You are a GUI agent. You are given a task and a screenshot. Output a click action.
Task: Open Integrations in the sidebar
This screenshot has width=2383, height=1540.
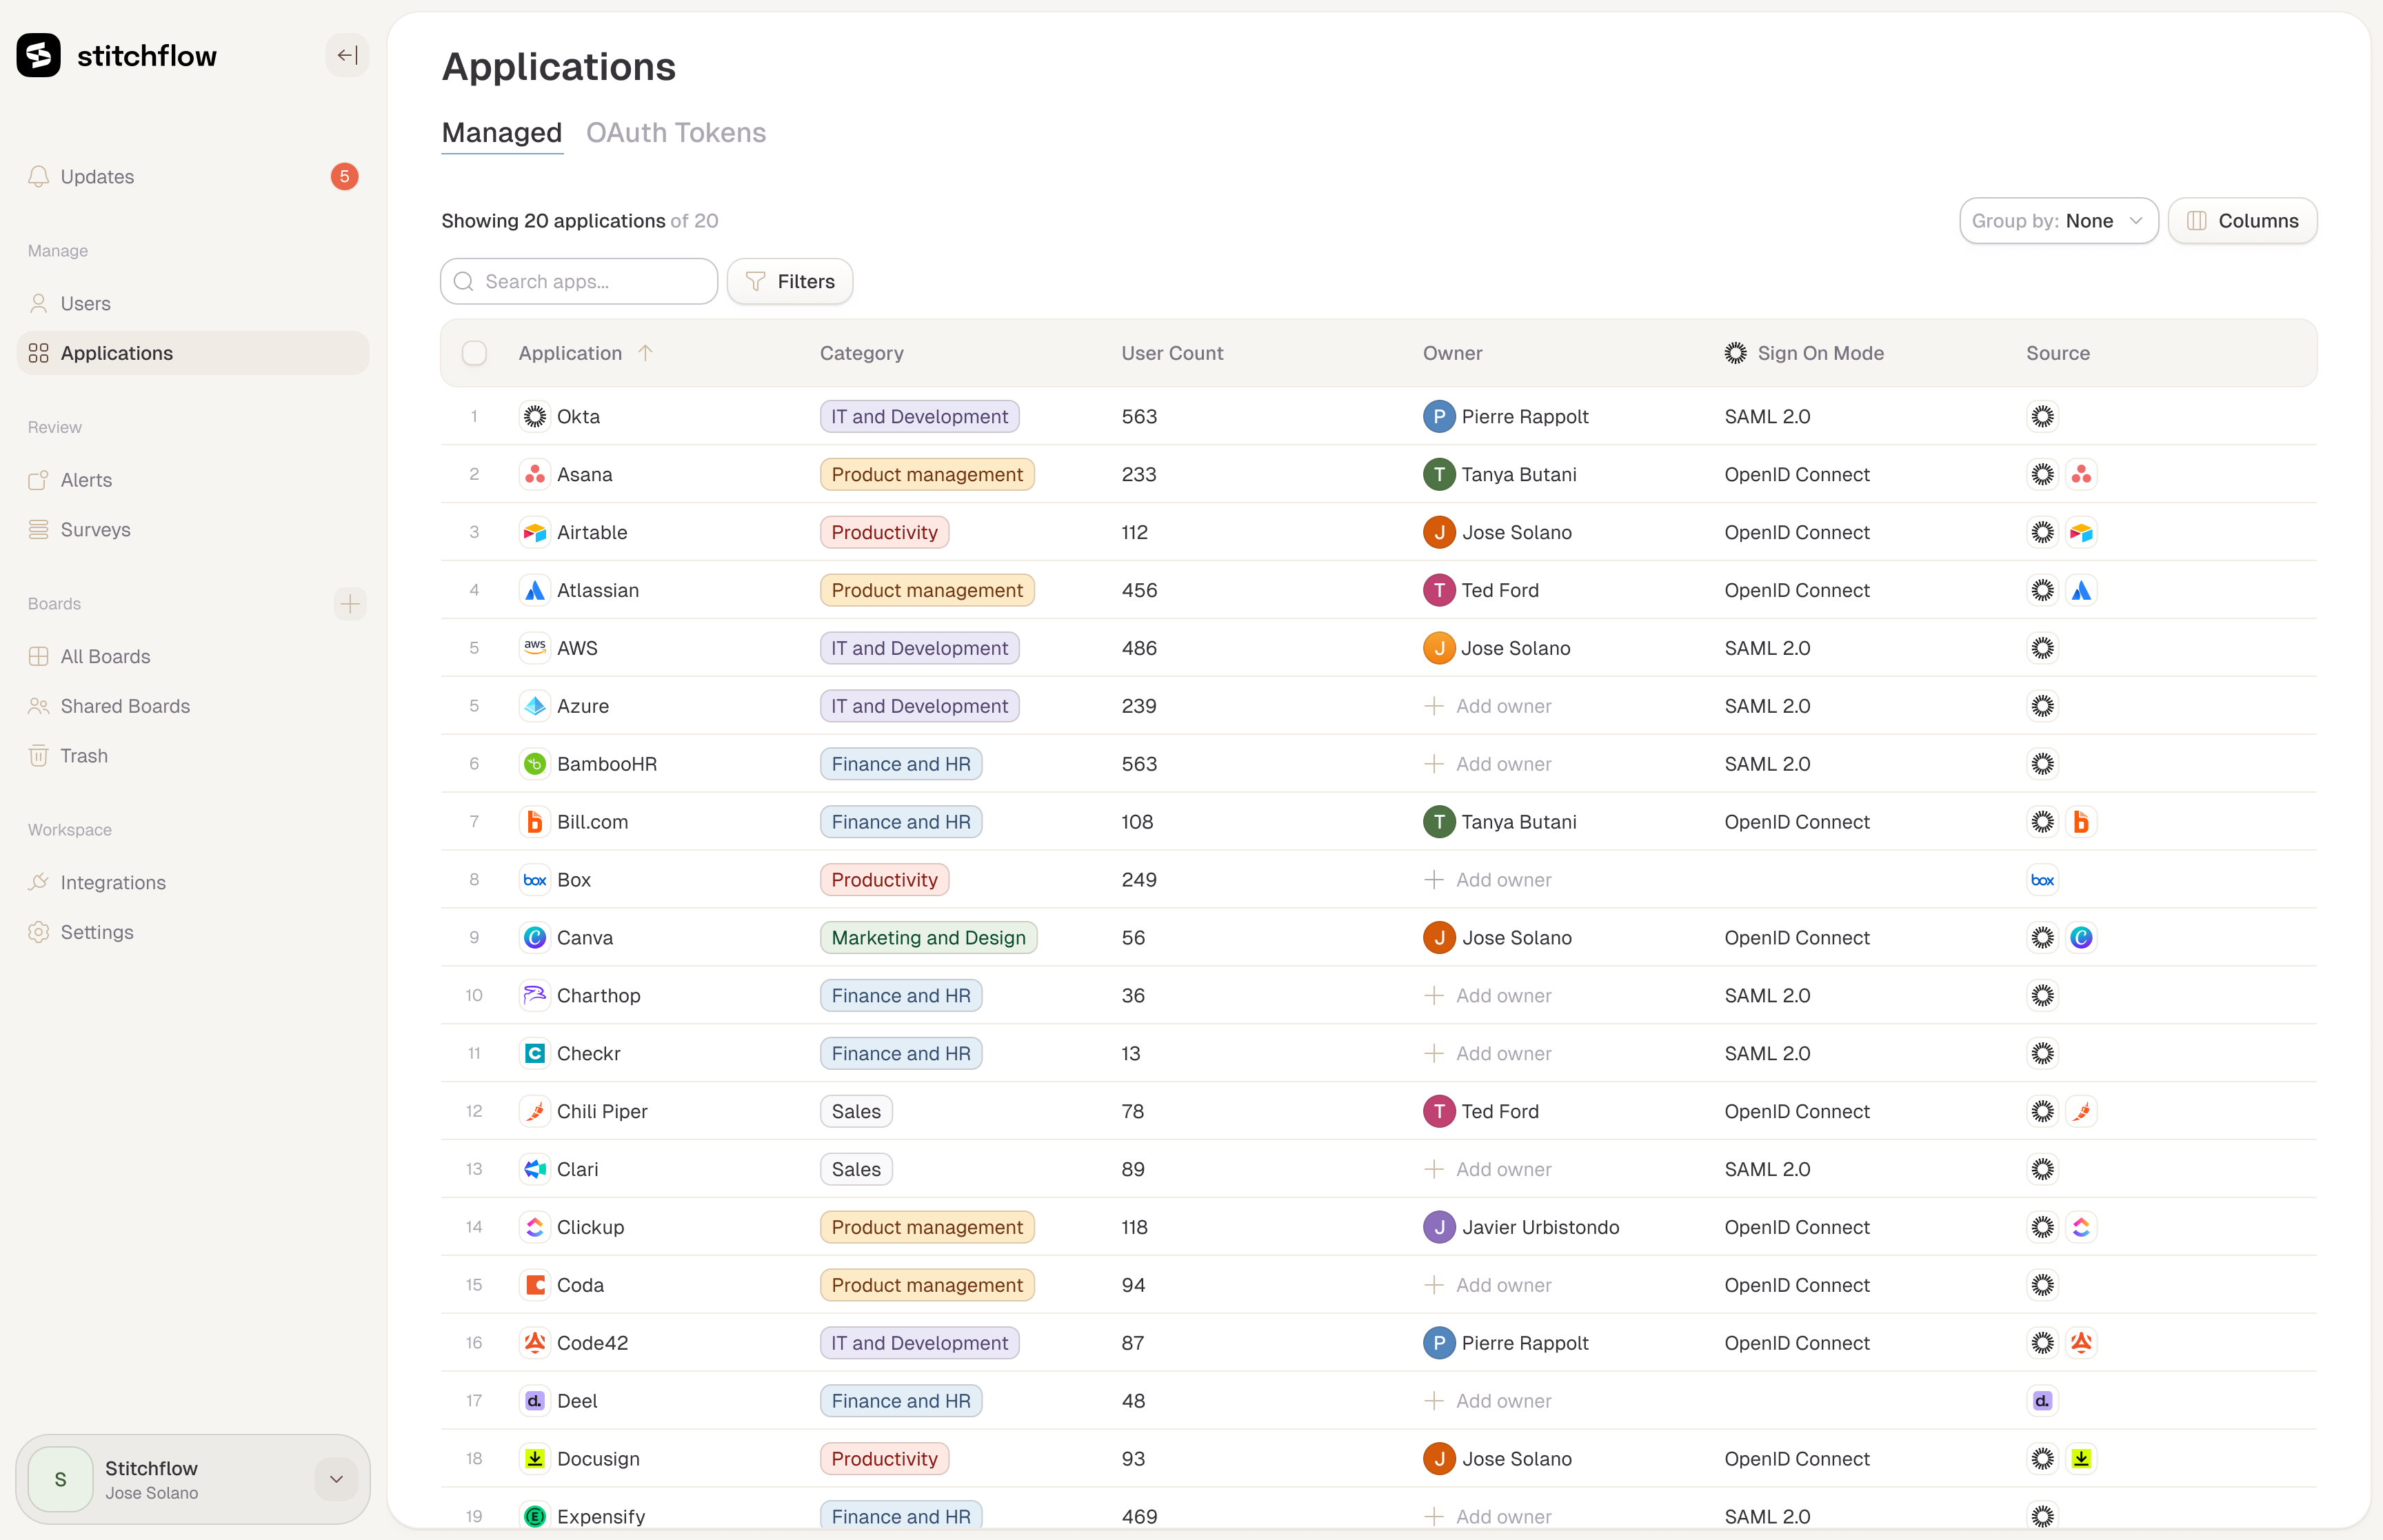click(113, 882)
